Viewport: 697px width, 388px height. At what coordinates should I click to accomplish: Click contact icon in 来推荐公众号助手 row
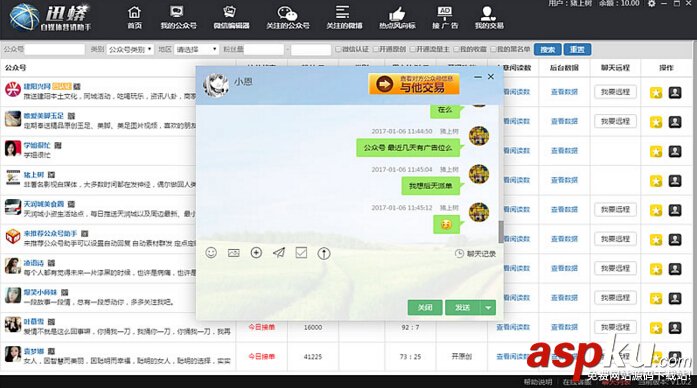click(675, 239)
